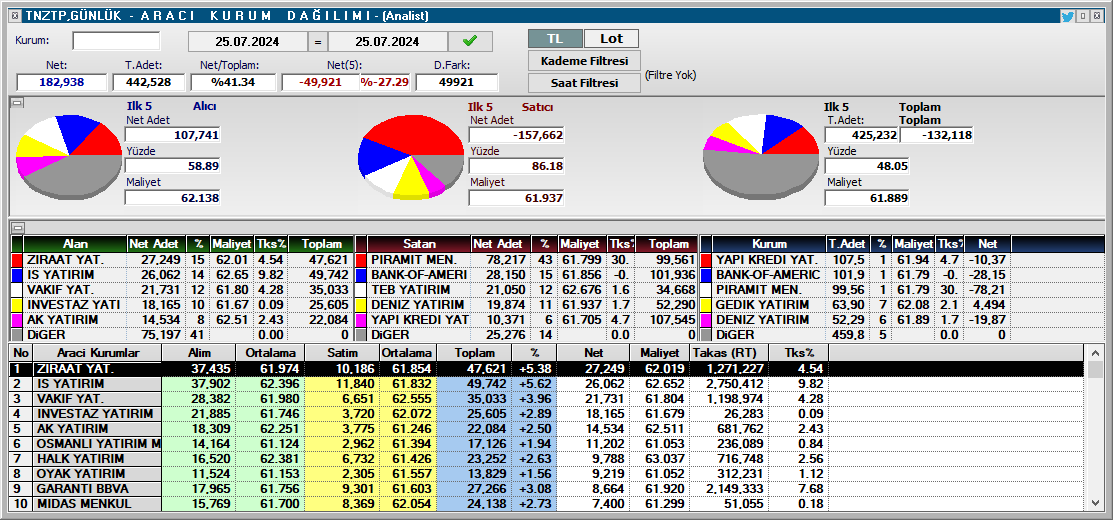Click the start date 25.07.2024 field

(248, 42)
